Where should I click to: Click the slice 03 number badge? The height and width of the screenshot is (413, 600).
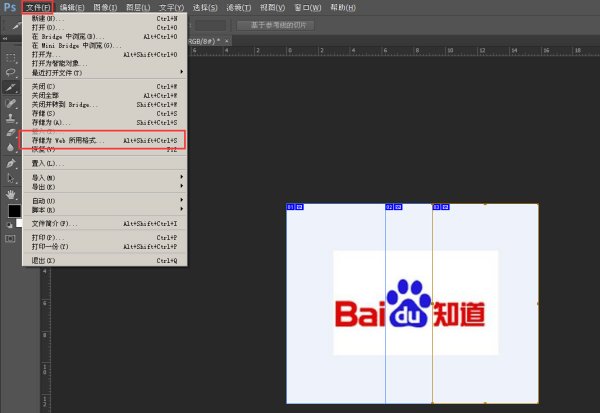pyautogui.click(x=436, y=207)
